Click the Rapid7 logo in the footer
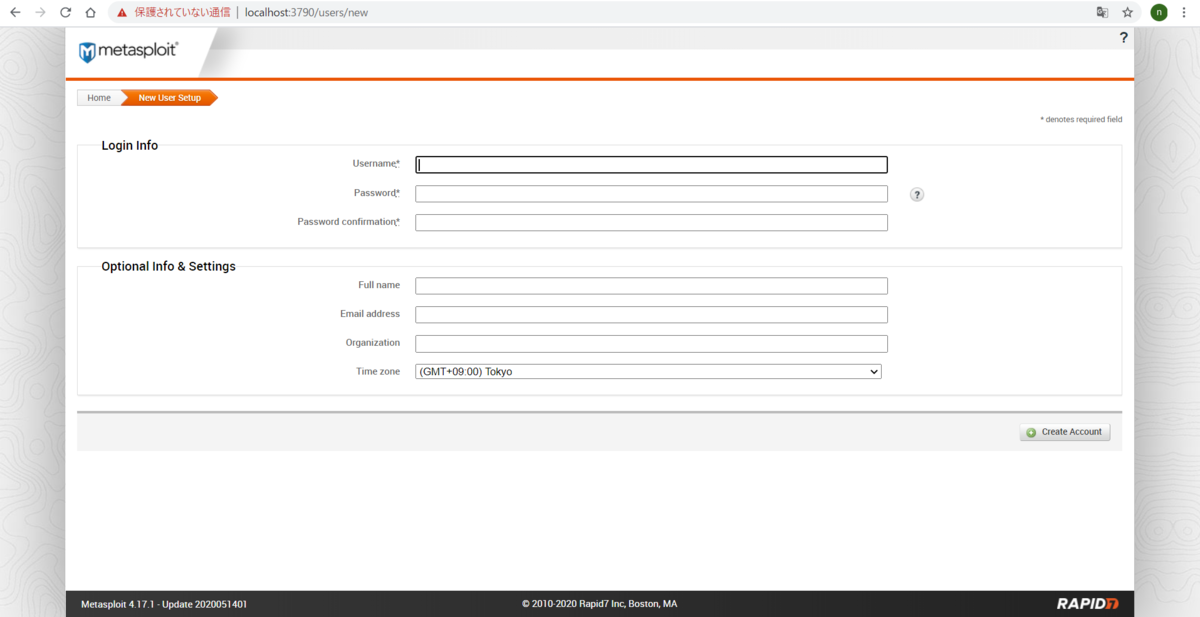Image resolution: width=1200 pixels, height=617 pixels. point(1087,604)
